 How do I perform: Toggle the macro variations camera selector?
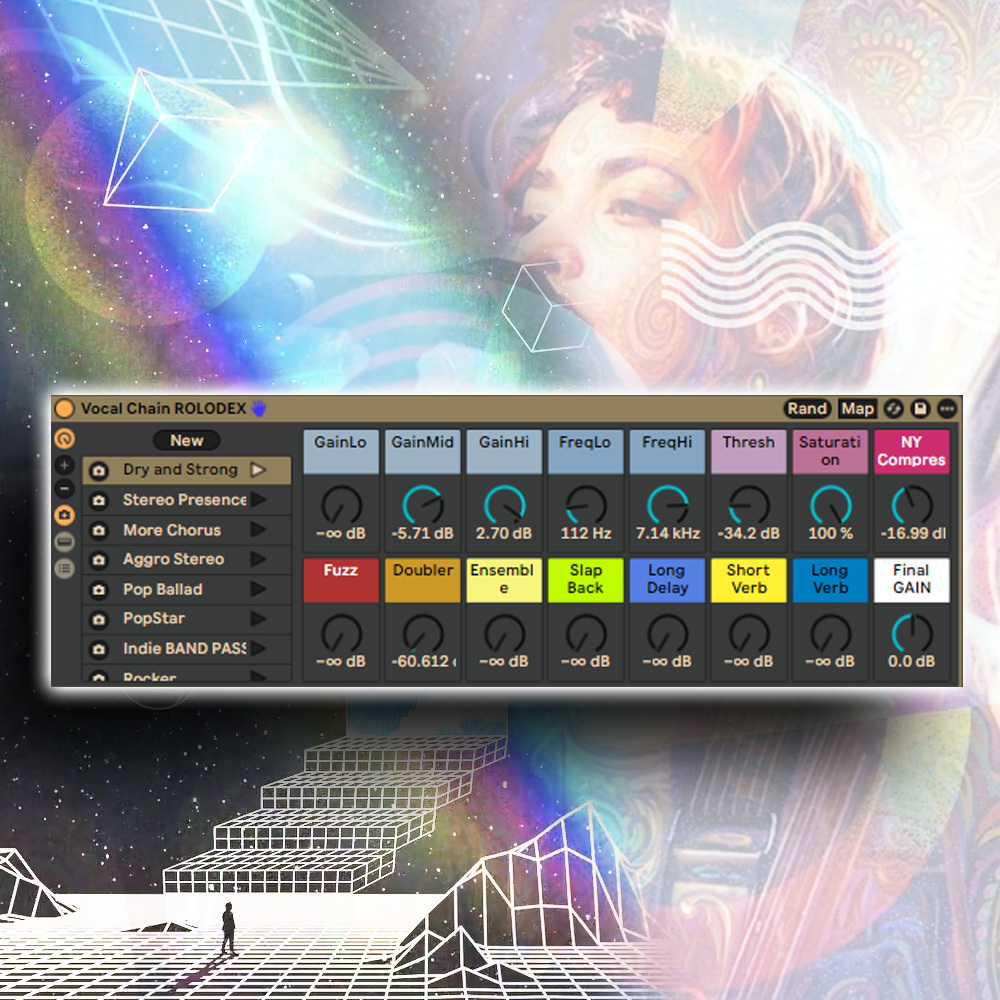click(x=64, y=515)
